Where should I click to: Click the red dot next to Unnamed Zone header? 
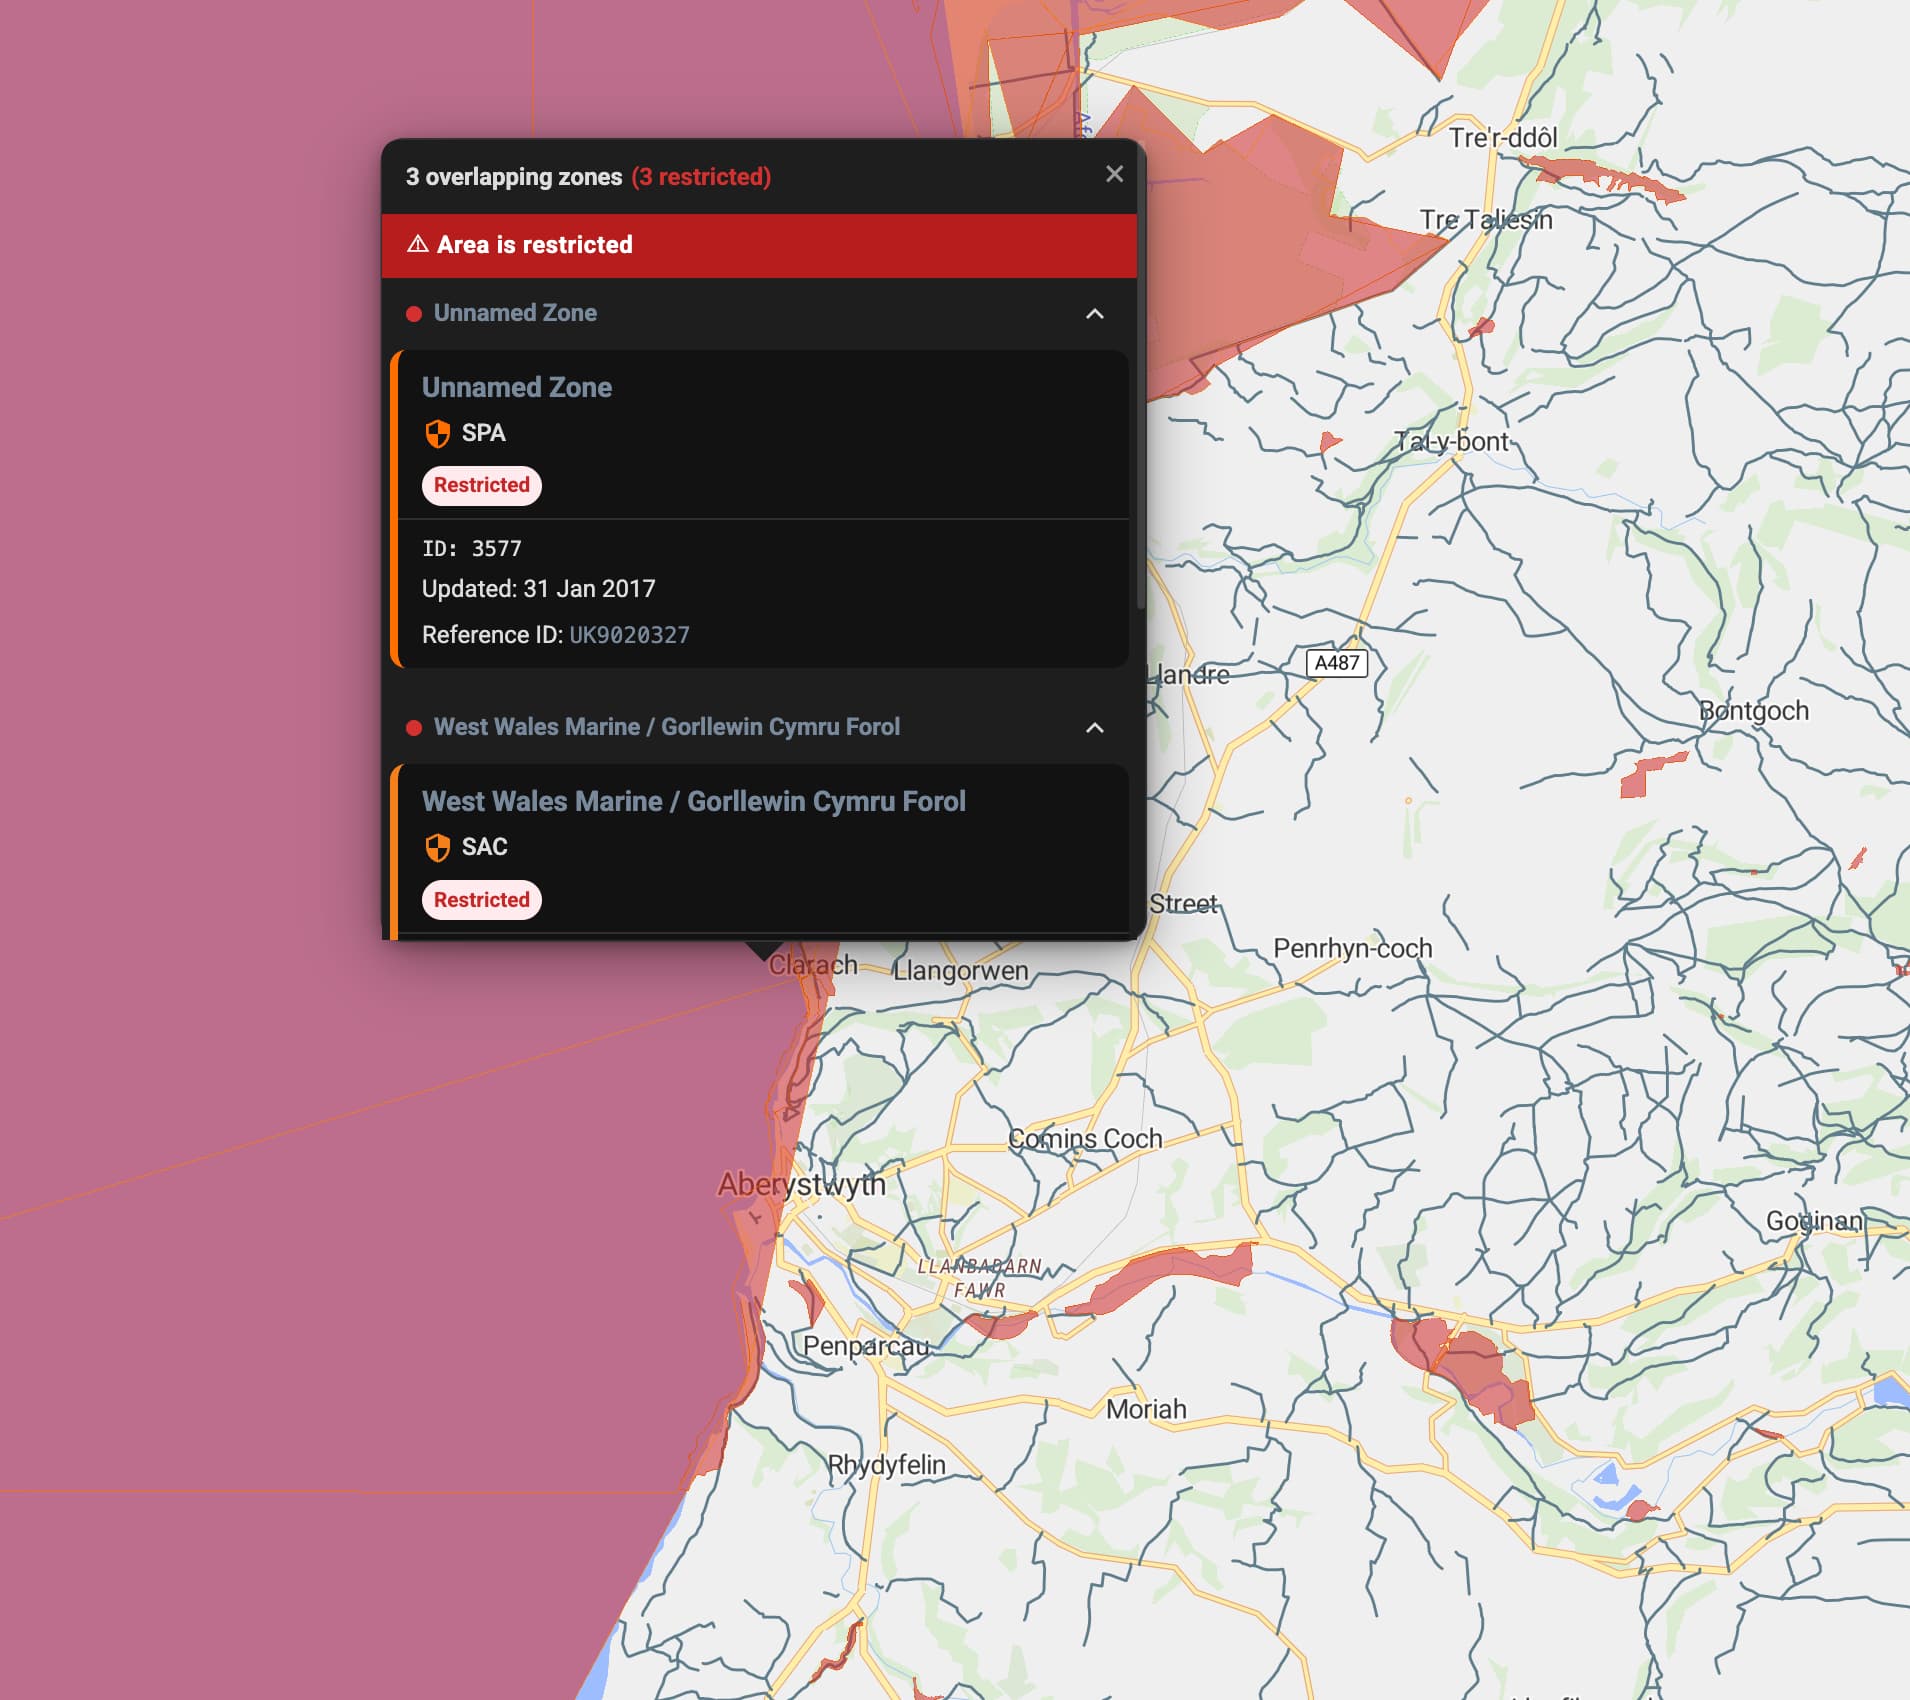pos(414,314)
